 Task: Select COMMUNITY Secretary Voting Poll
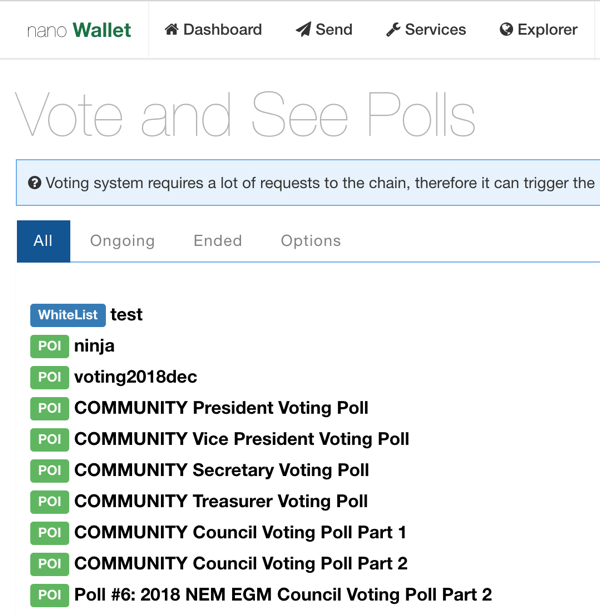point(222,470)
